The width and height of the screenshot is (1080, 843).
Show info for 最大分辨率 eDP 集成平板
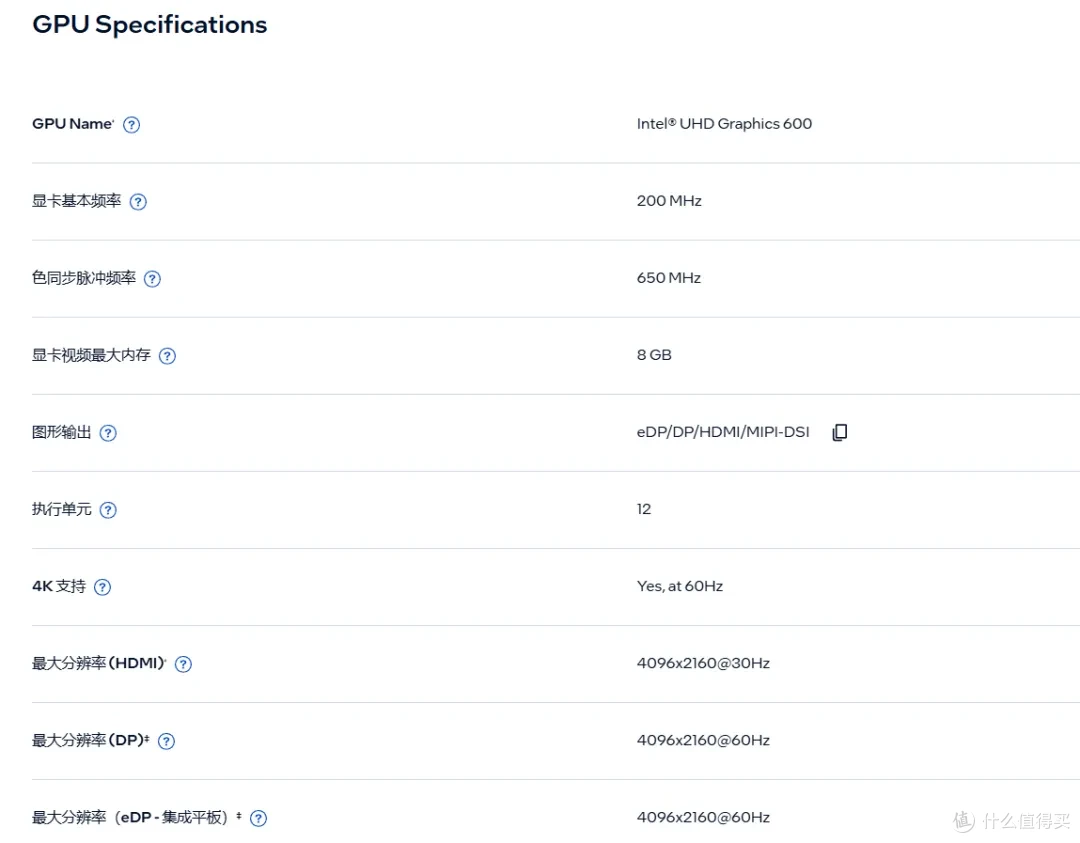(258, 819)
